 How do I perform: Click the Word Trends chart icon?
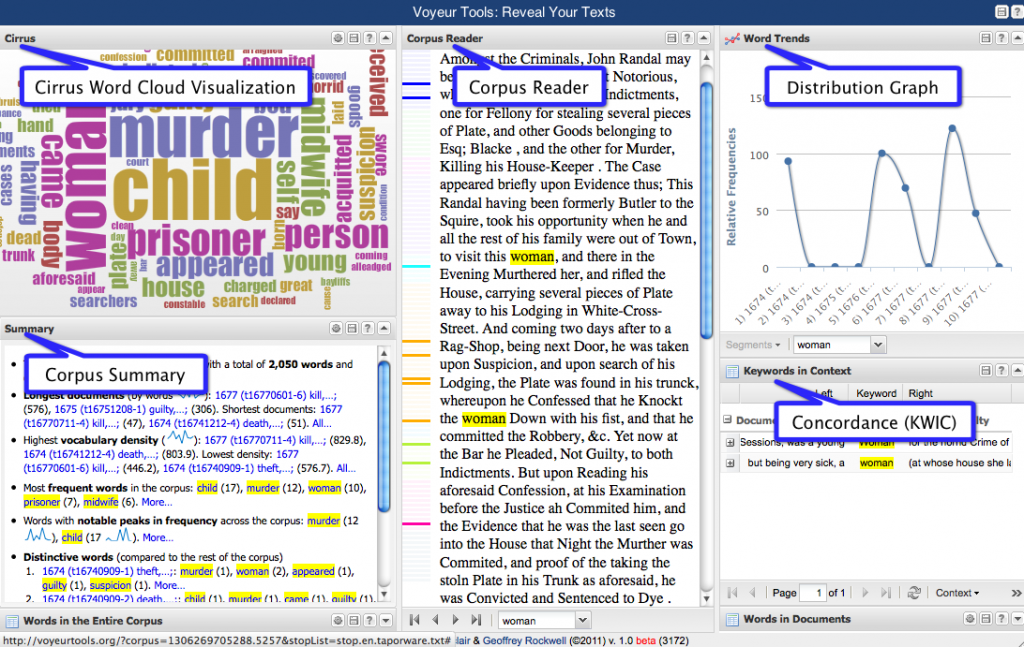(x=732, y=39)
